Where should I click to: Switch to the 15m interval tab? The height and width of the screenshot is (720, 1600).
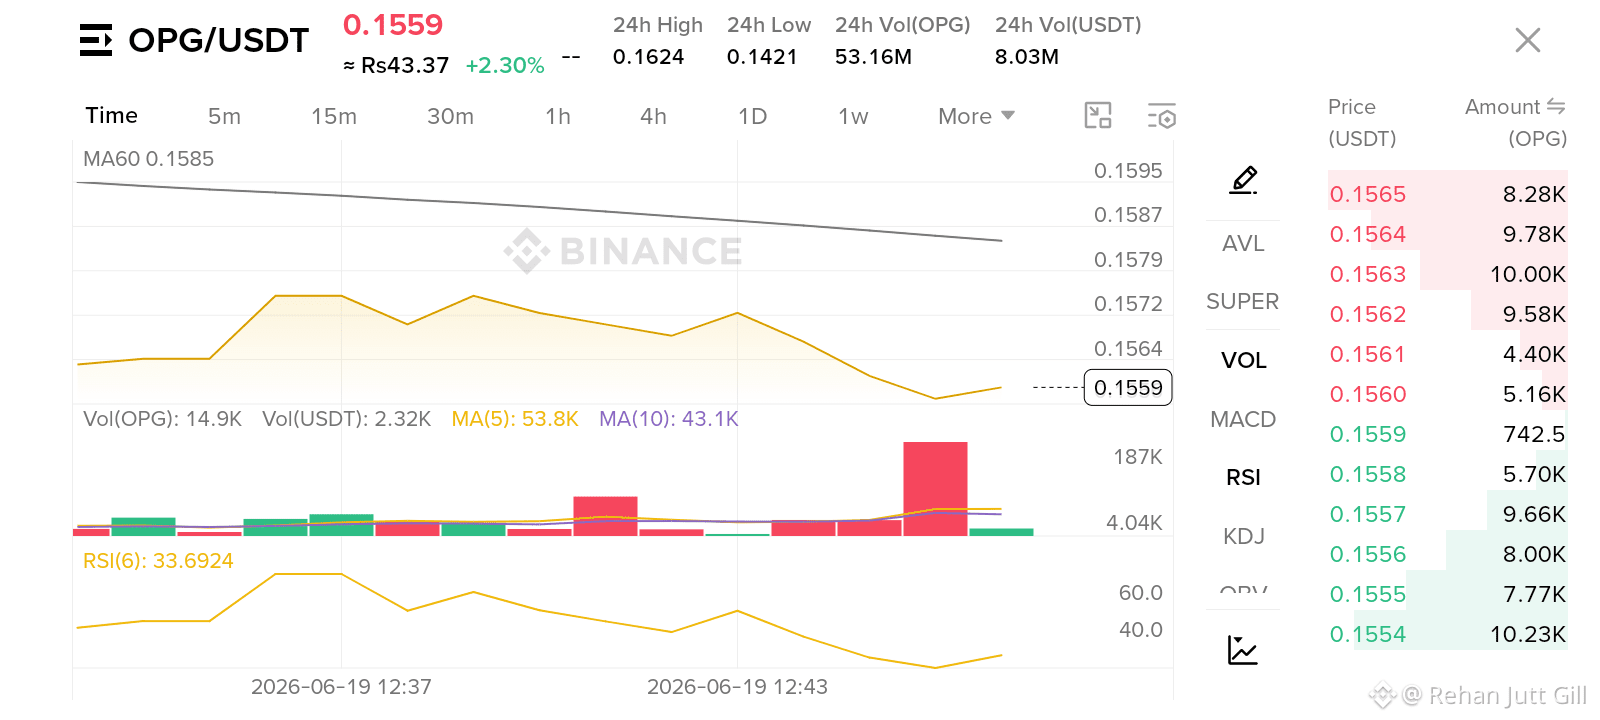[x=334, y=116]
